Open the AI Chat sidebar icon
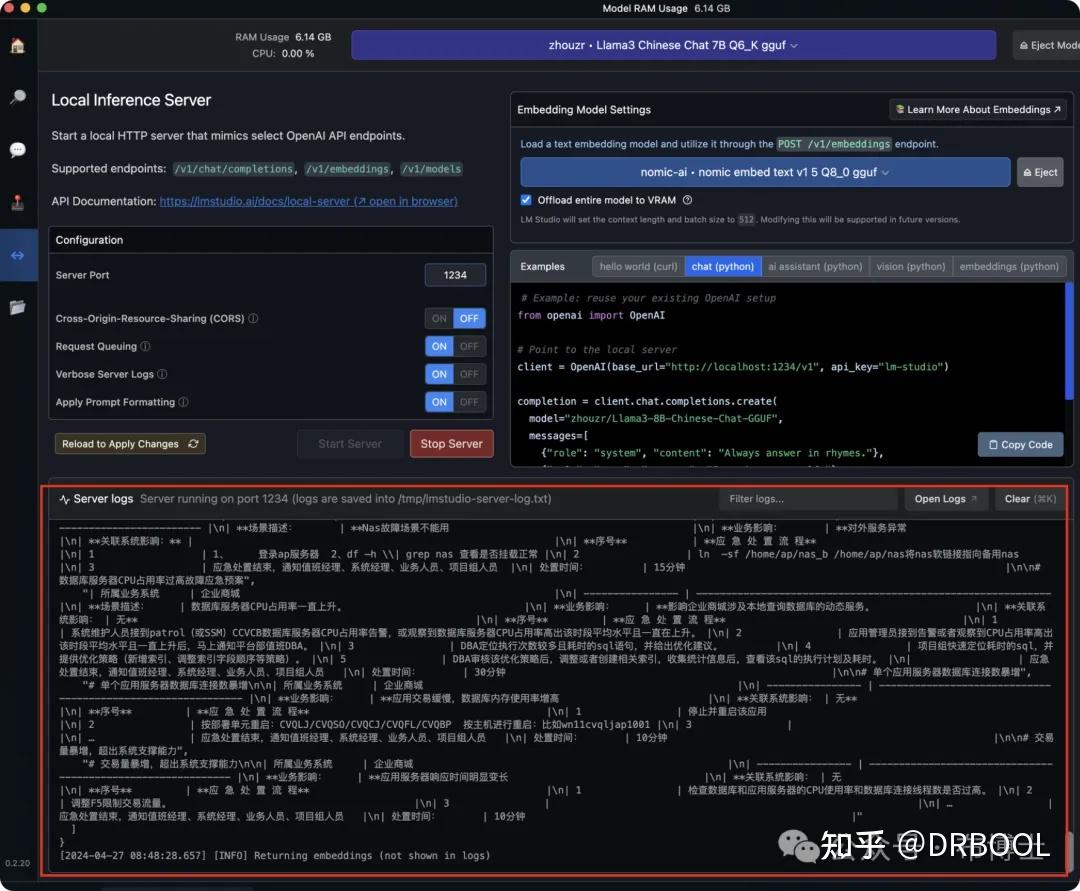Image resolution: width=1080 pixels, height=891 pixels. [x=18, y=150]
